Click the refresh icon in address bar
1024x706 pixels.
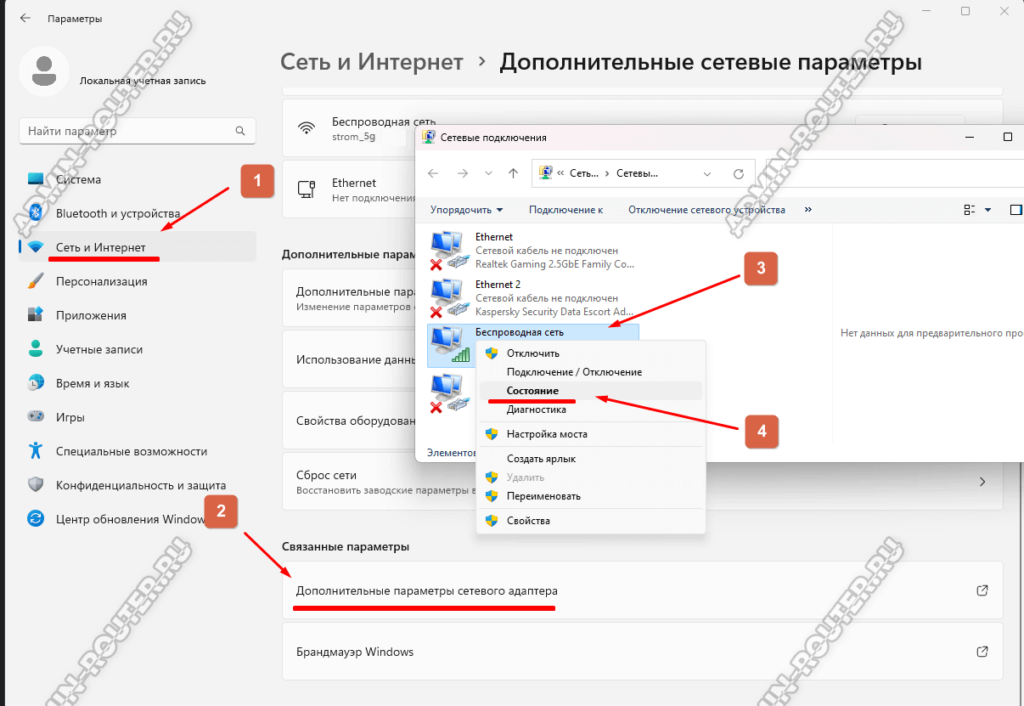(738, 173)
